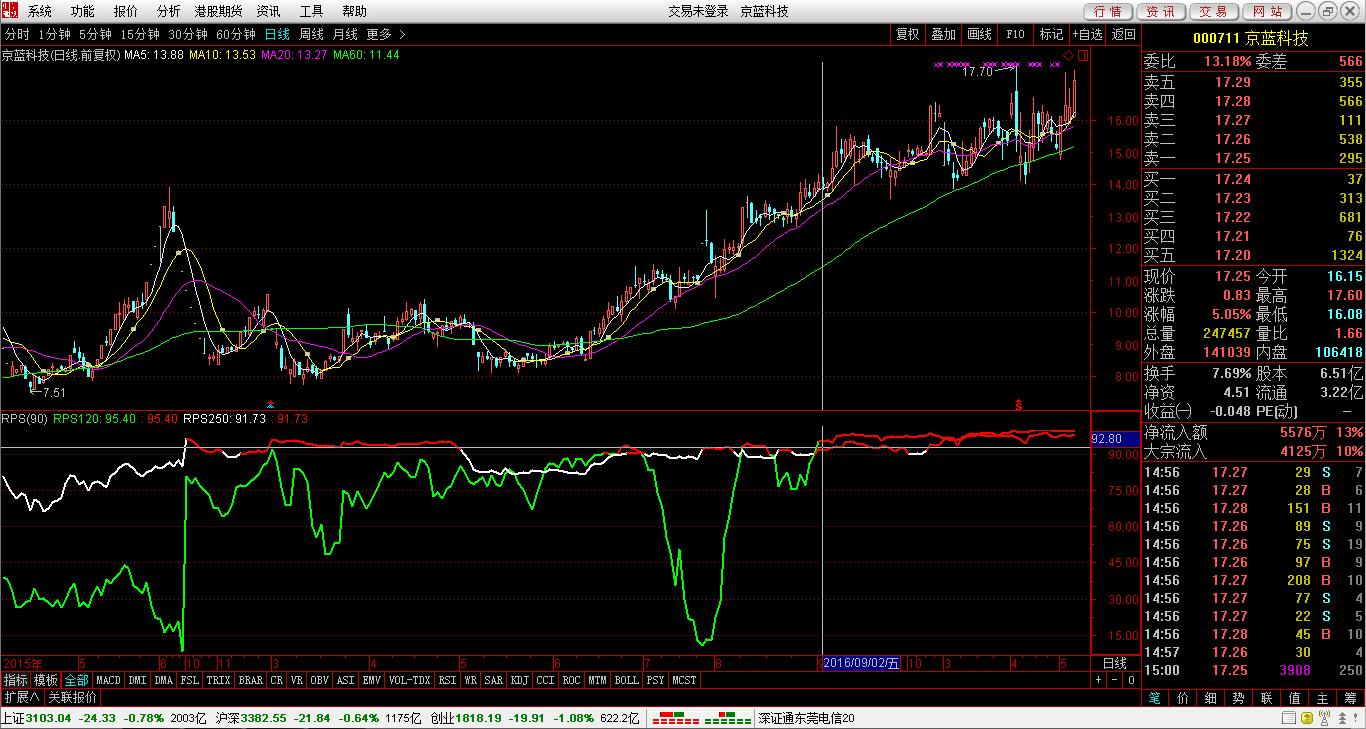Collapse the 扩展 panel
The image size is (1366, 729).
(21, 697)
